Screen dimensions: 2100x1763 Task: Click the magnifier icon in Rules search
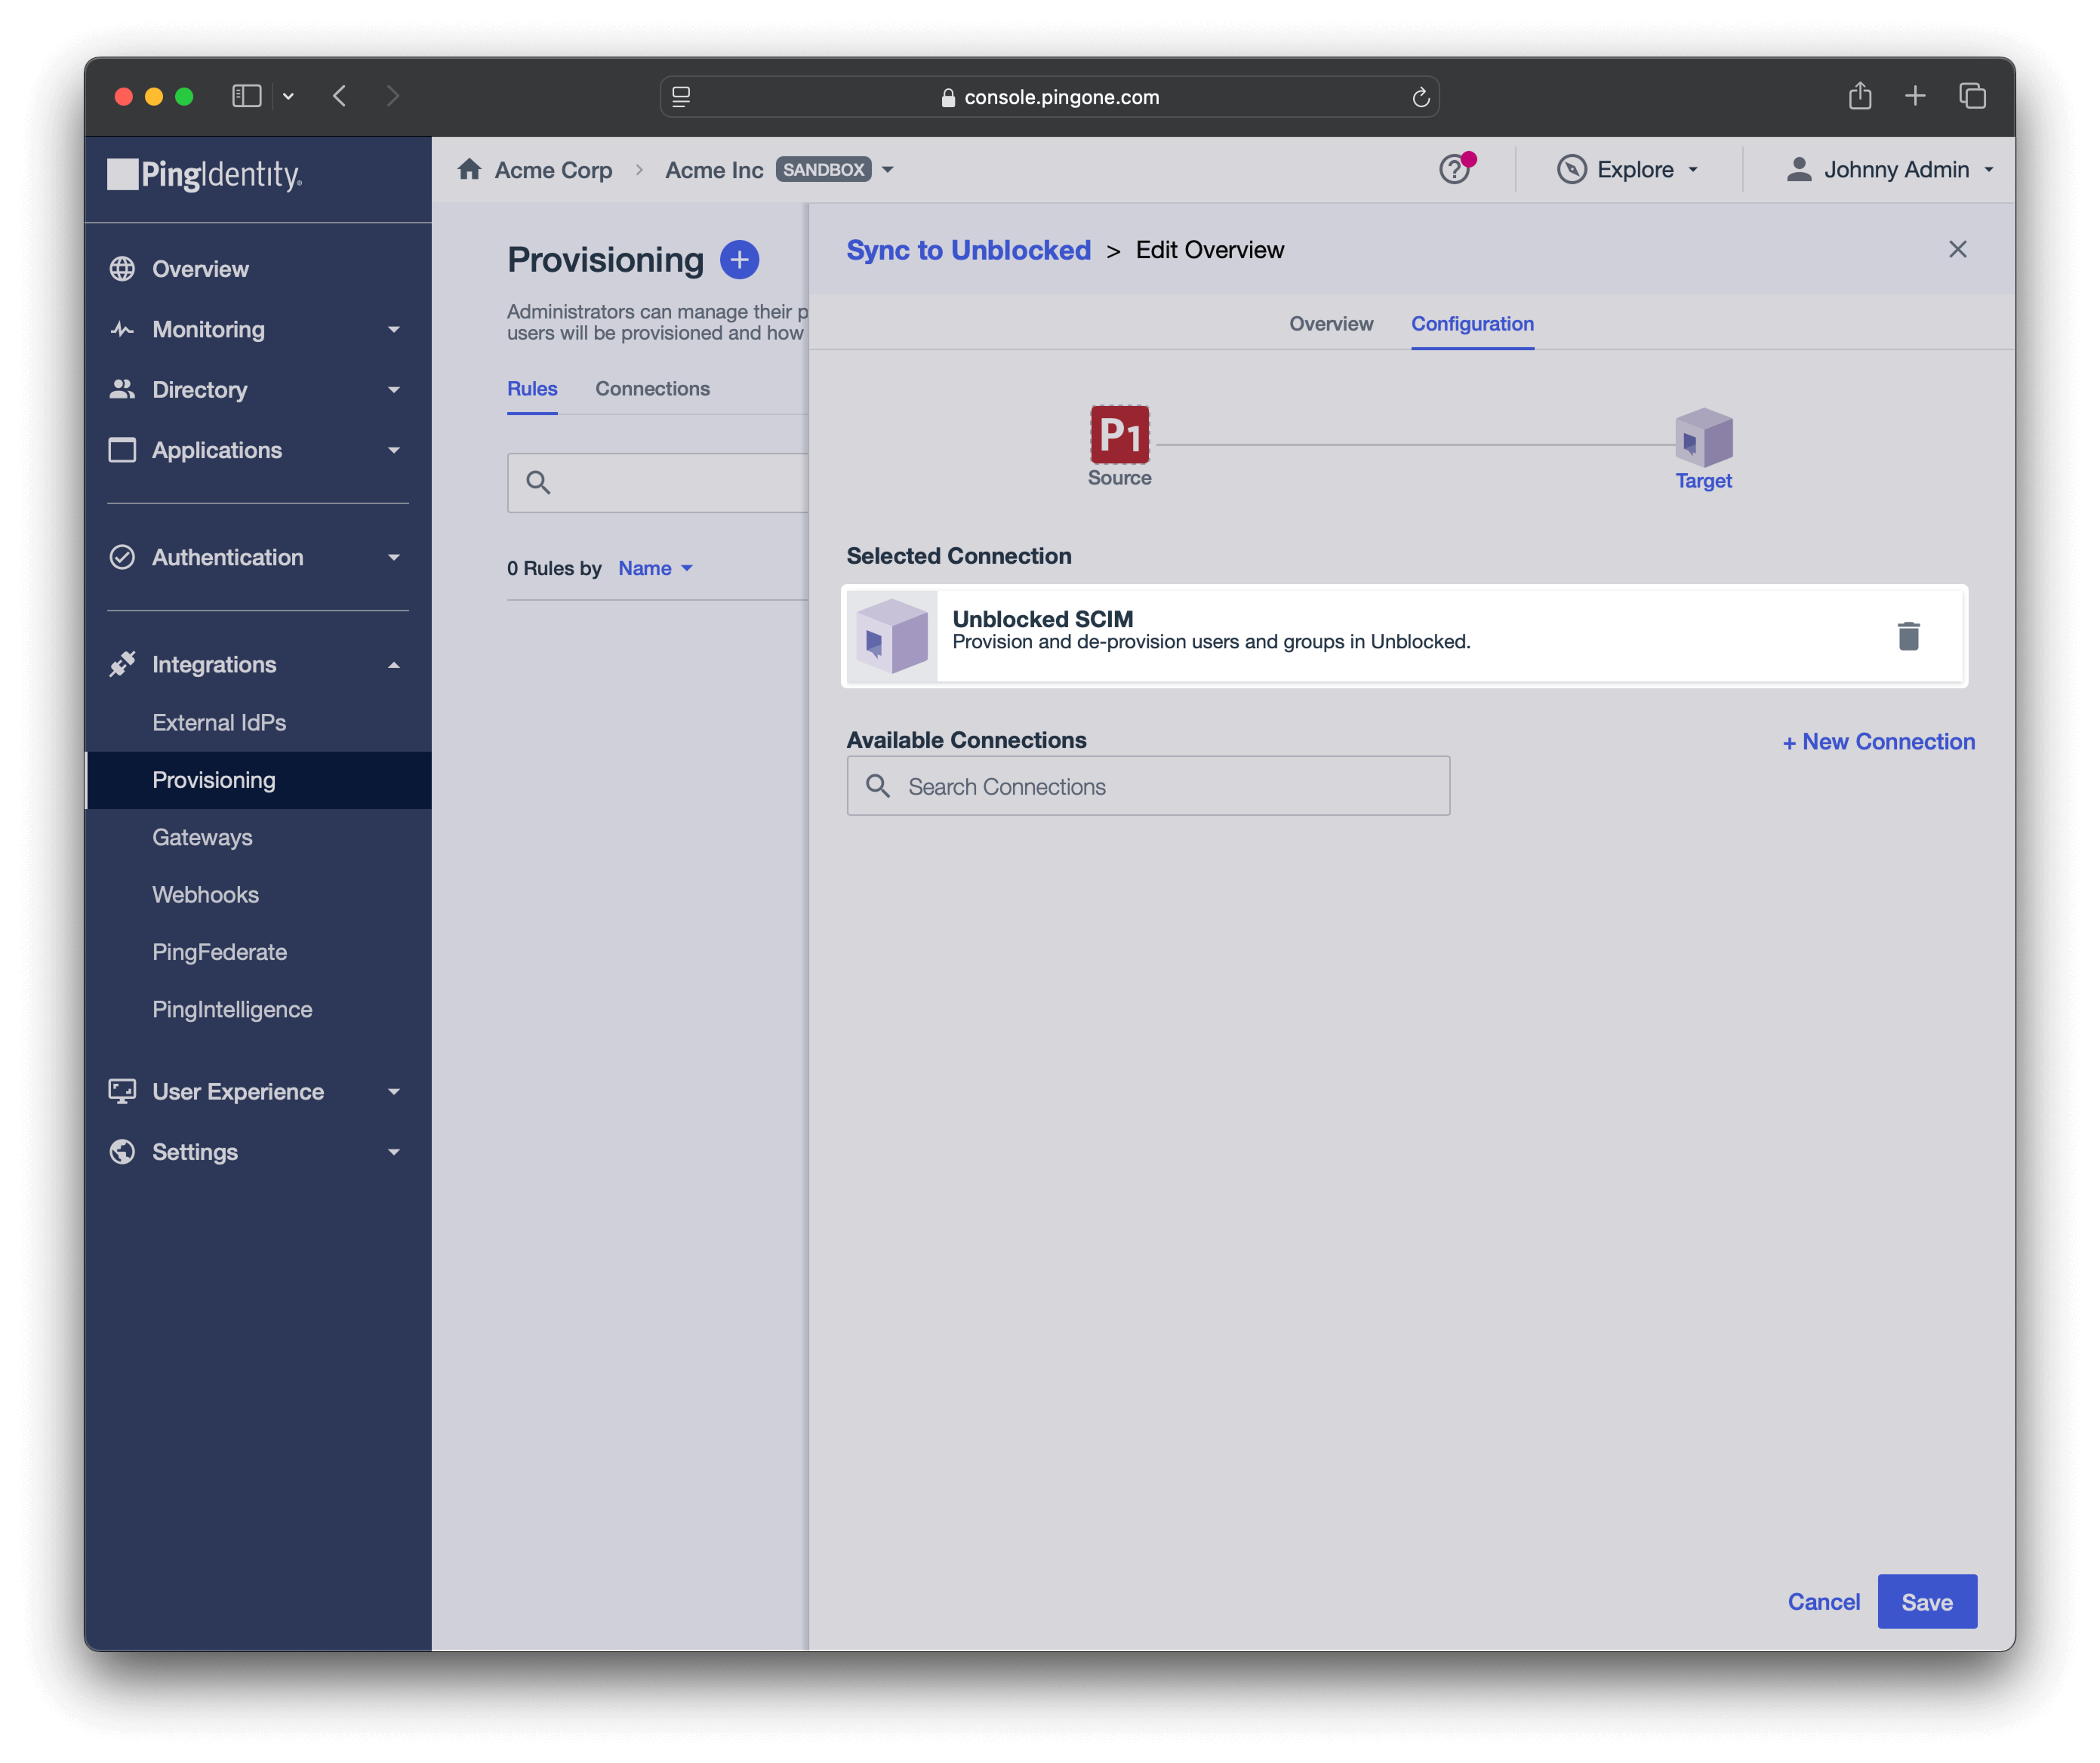pyautogui.click(x=538, y=483)
